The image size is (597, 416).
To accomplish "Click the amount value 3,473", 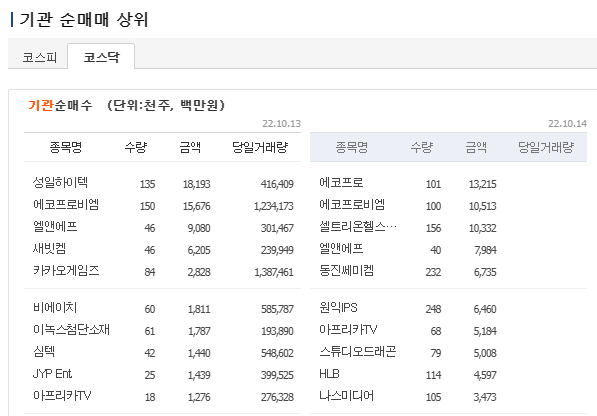I will tap(485, 397).
